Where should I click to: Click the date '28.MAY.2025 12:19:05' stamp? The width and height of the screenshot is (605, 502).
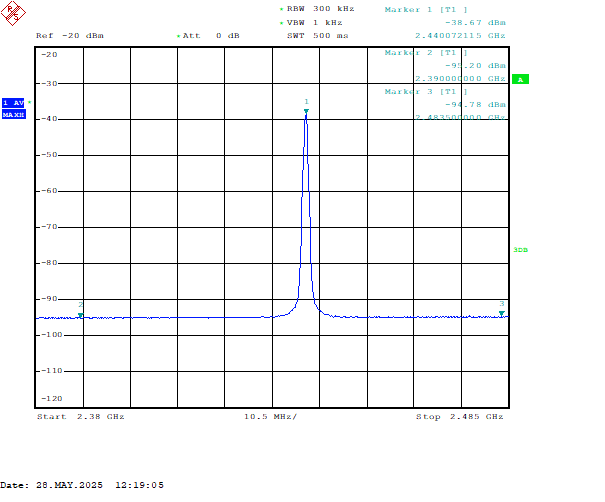click(x=100, y=485)
